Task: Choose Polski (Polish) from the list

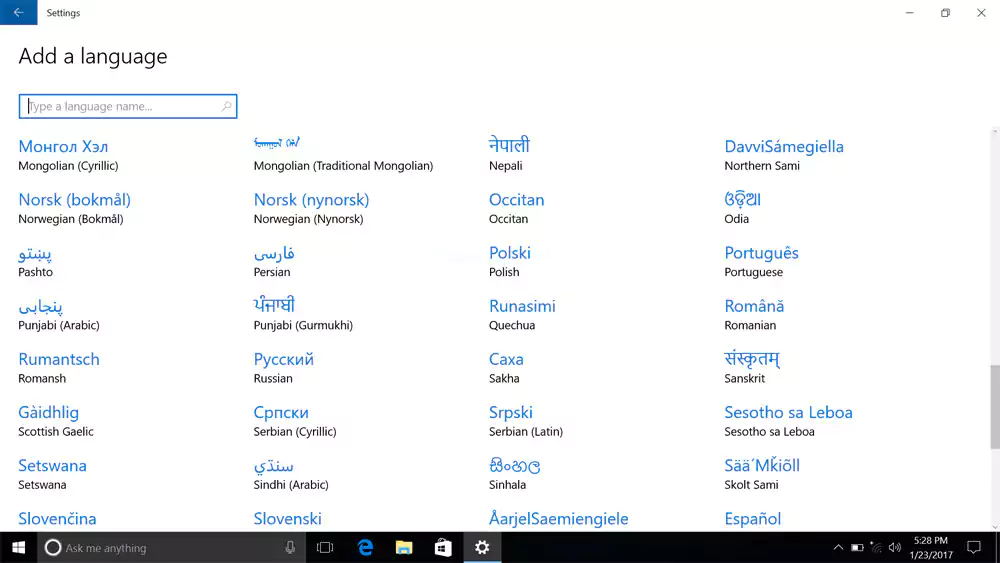Action: click(x=510, y=261)
